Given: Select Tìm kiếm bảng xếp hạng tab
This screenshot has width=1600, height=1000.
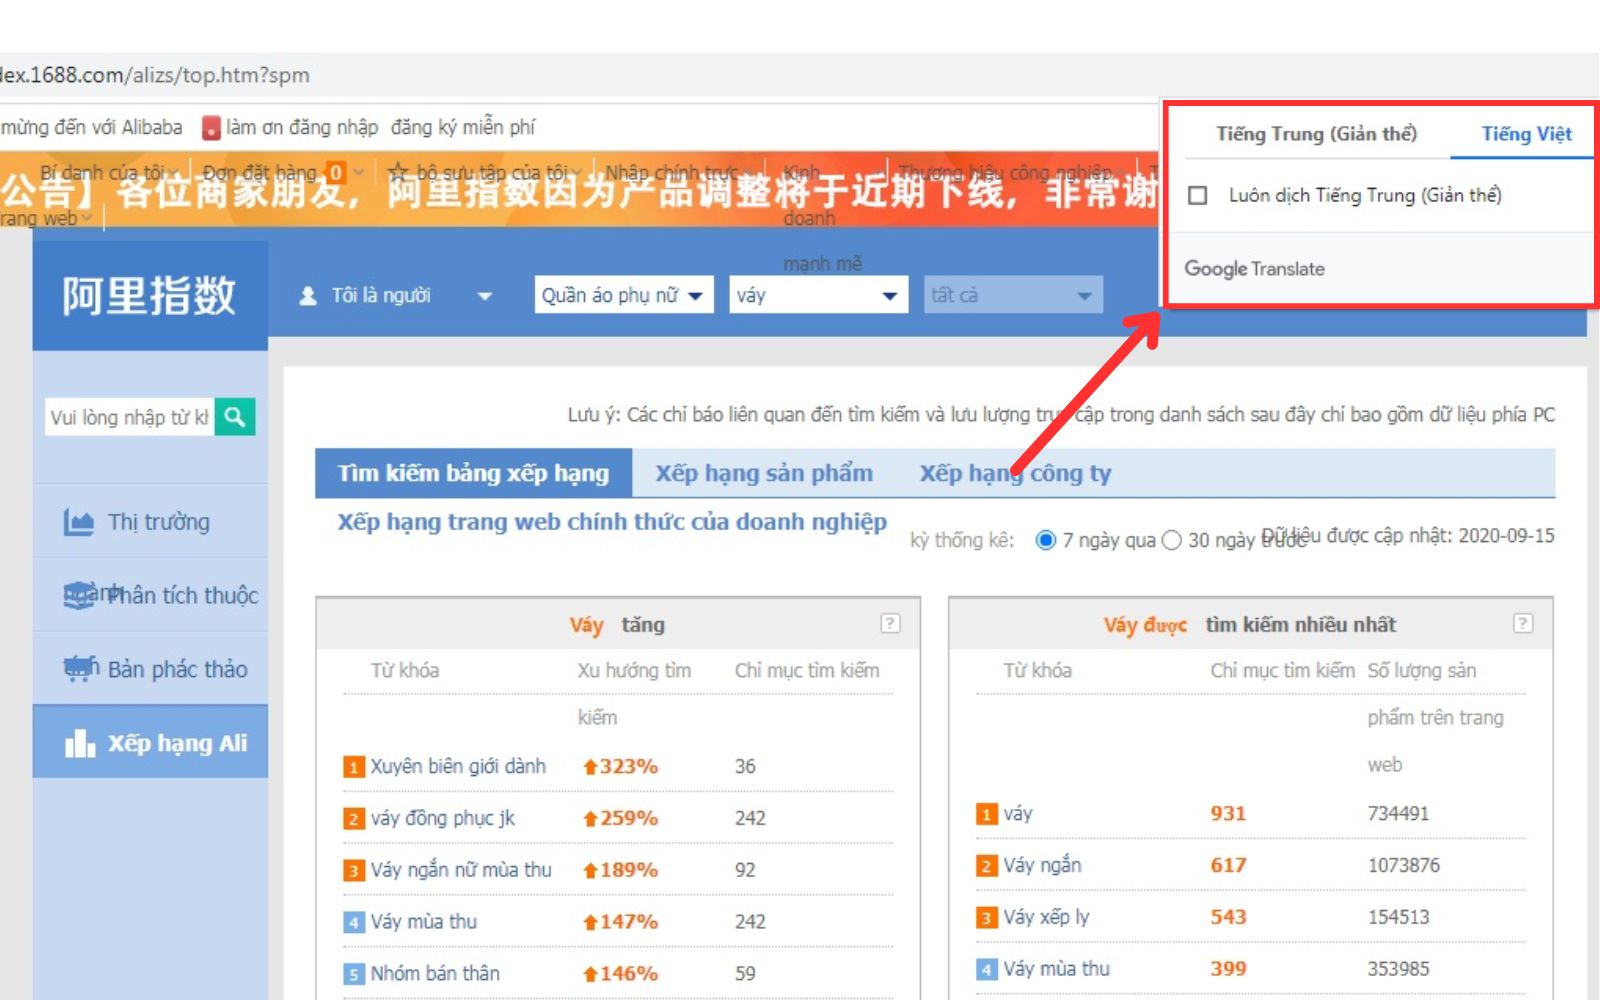Looking at the screenshot, I should 473,473.
